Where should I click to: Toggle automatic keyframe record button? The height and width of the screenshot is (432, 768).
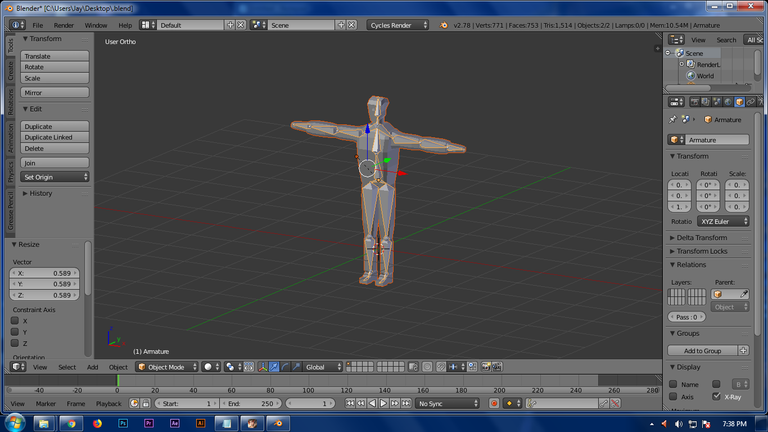click(x=494, y=404)
